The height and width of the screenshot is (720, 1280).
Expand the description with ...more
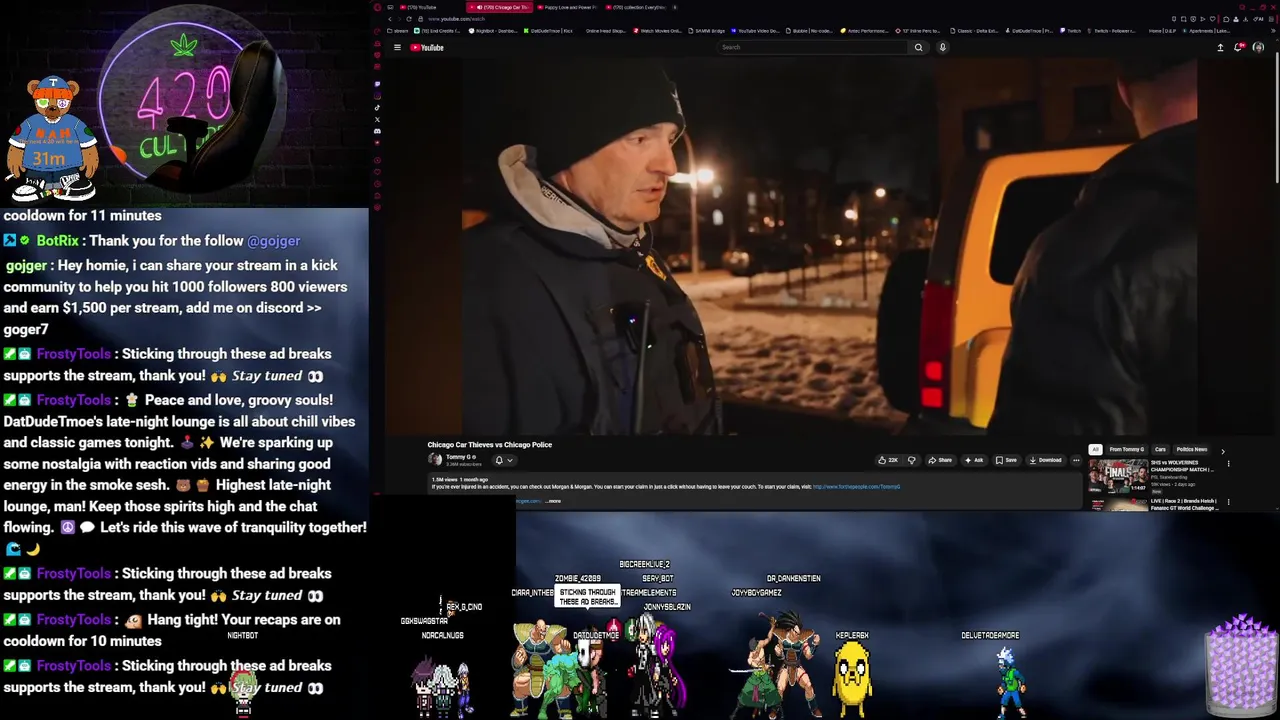553,501
